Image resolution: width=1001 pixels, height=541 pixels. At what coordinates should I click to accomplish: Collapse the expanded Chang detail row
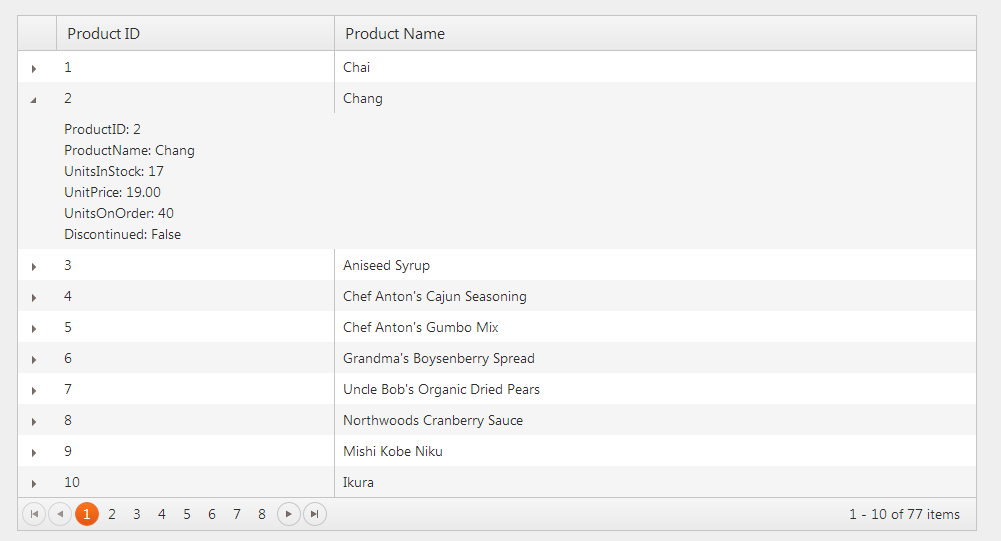point(34,100)
